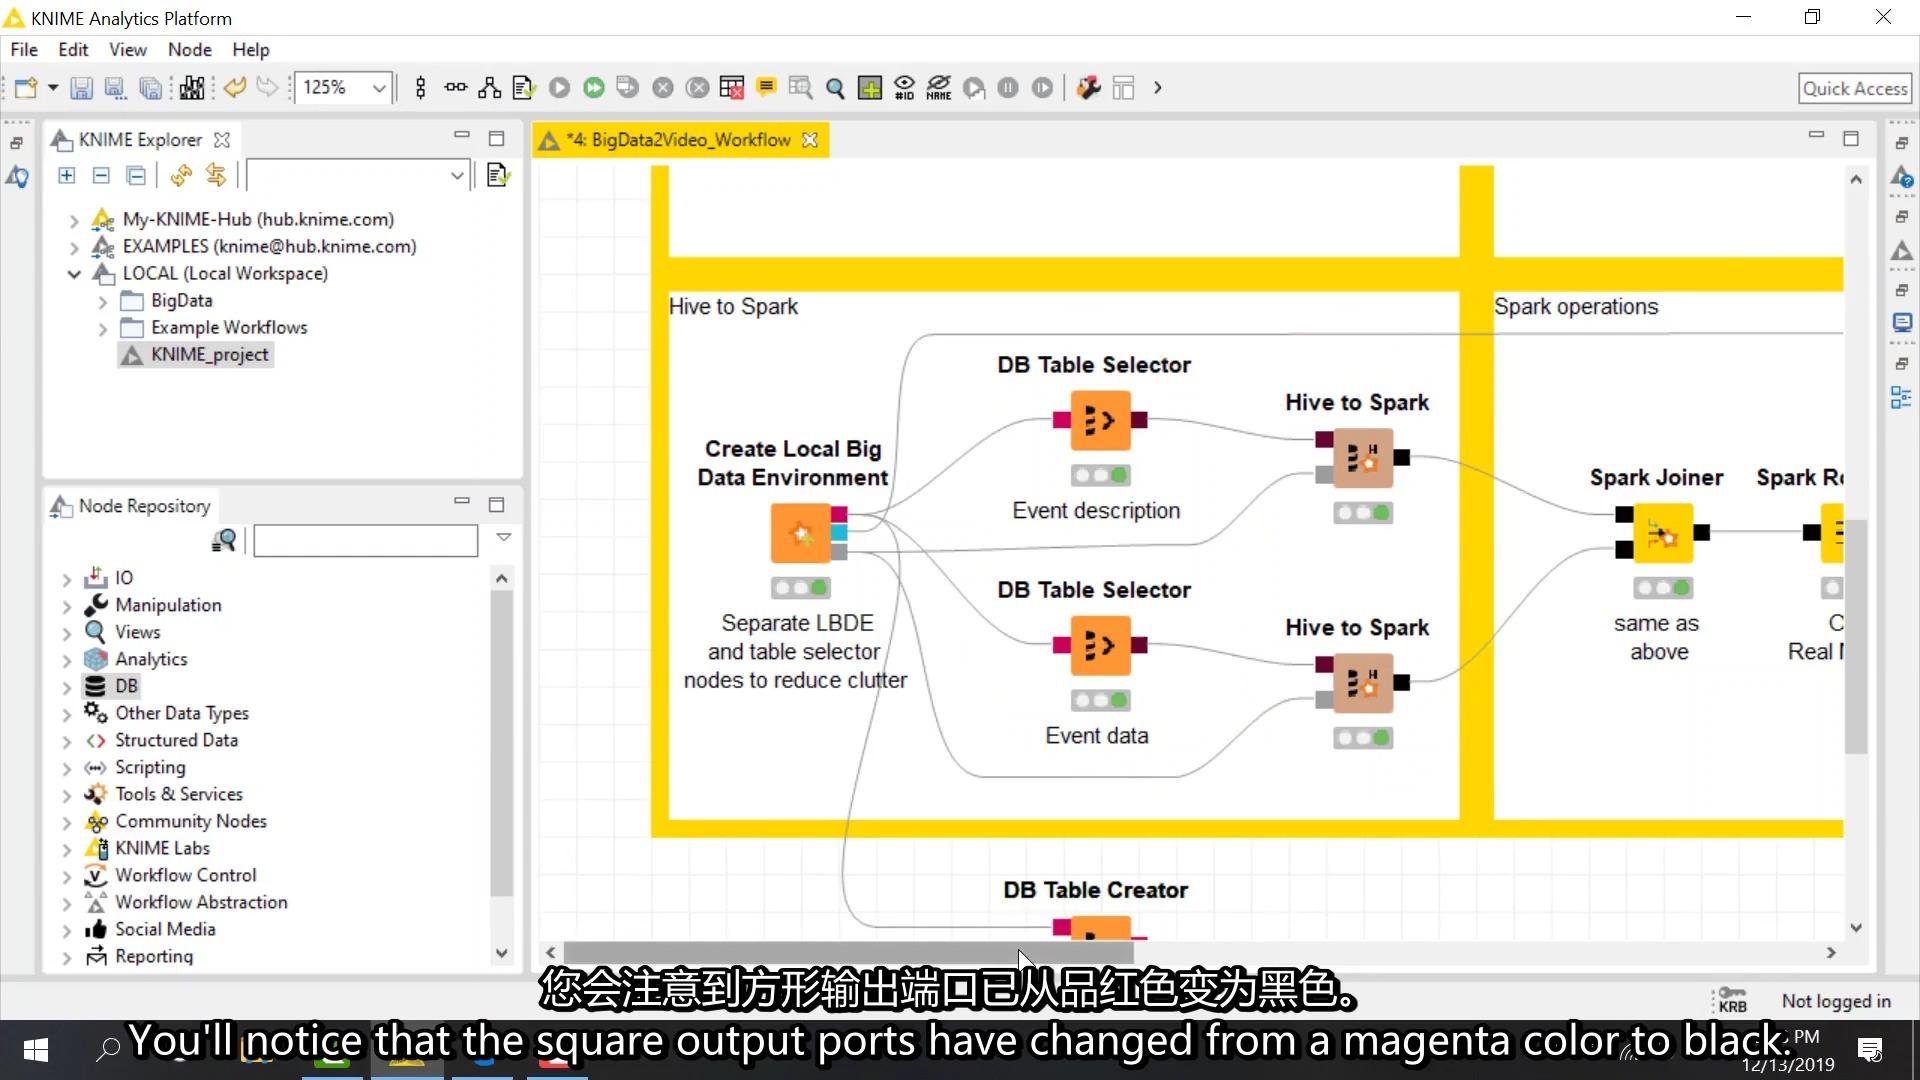Click Collapse All icon in KNIME Explorer

pyautogui.click(x=101, y=176)
